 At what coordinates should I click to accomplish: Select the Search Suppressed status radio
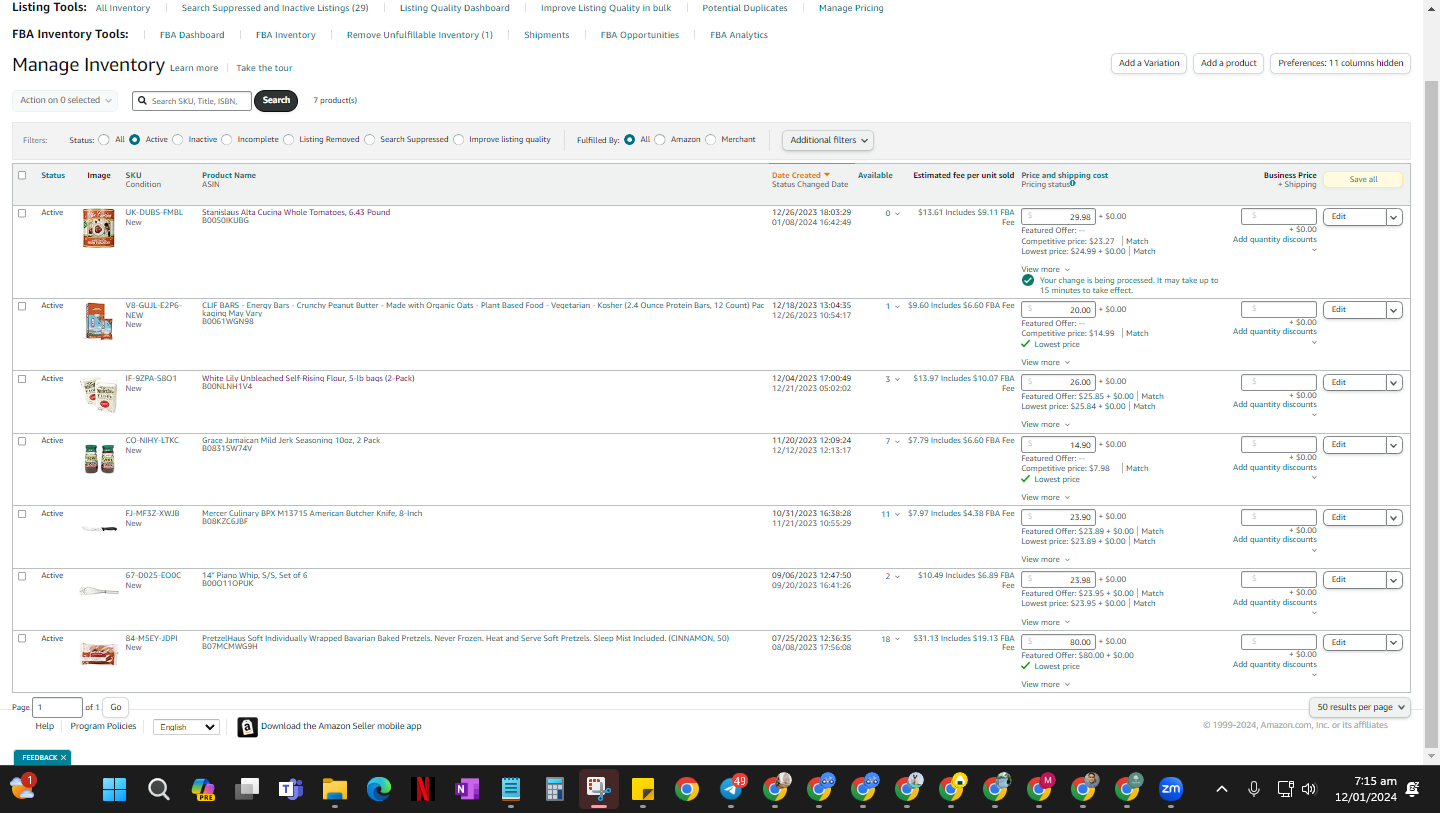[370, 140]
